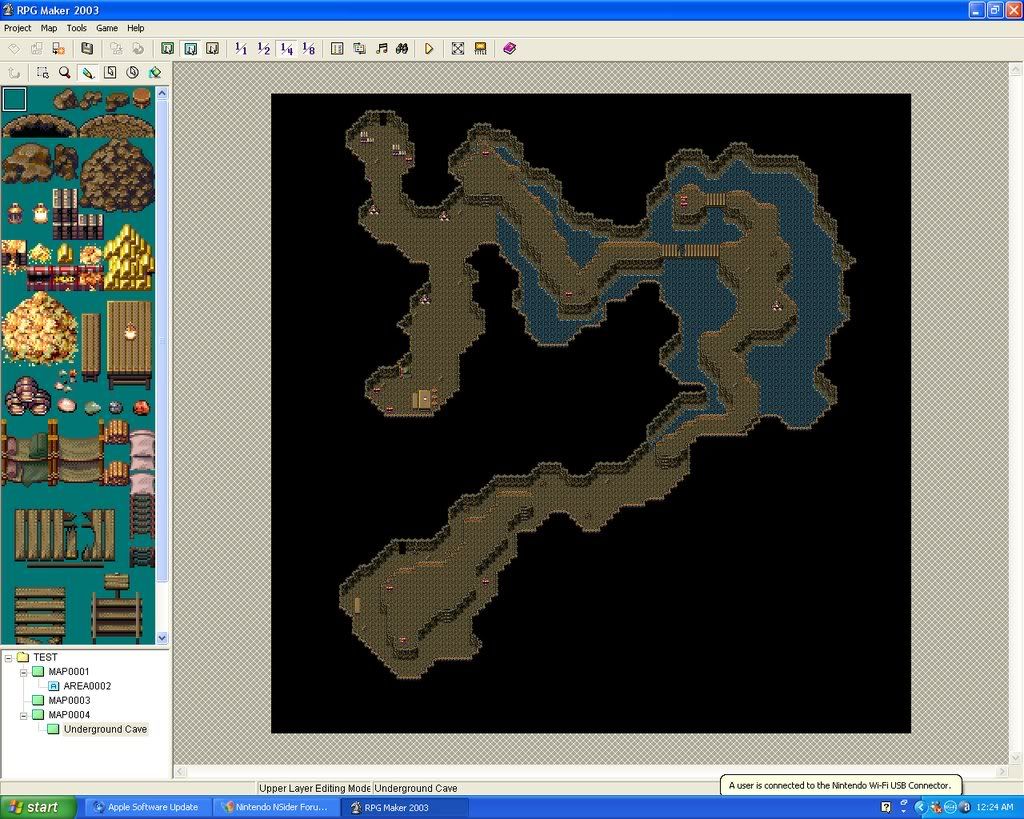The width and height of the screenshot is (1024, 819).
Task: Click the Save project floppy disk icon
Action: (x=87, y=48)
